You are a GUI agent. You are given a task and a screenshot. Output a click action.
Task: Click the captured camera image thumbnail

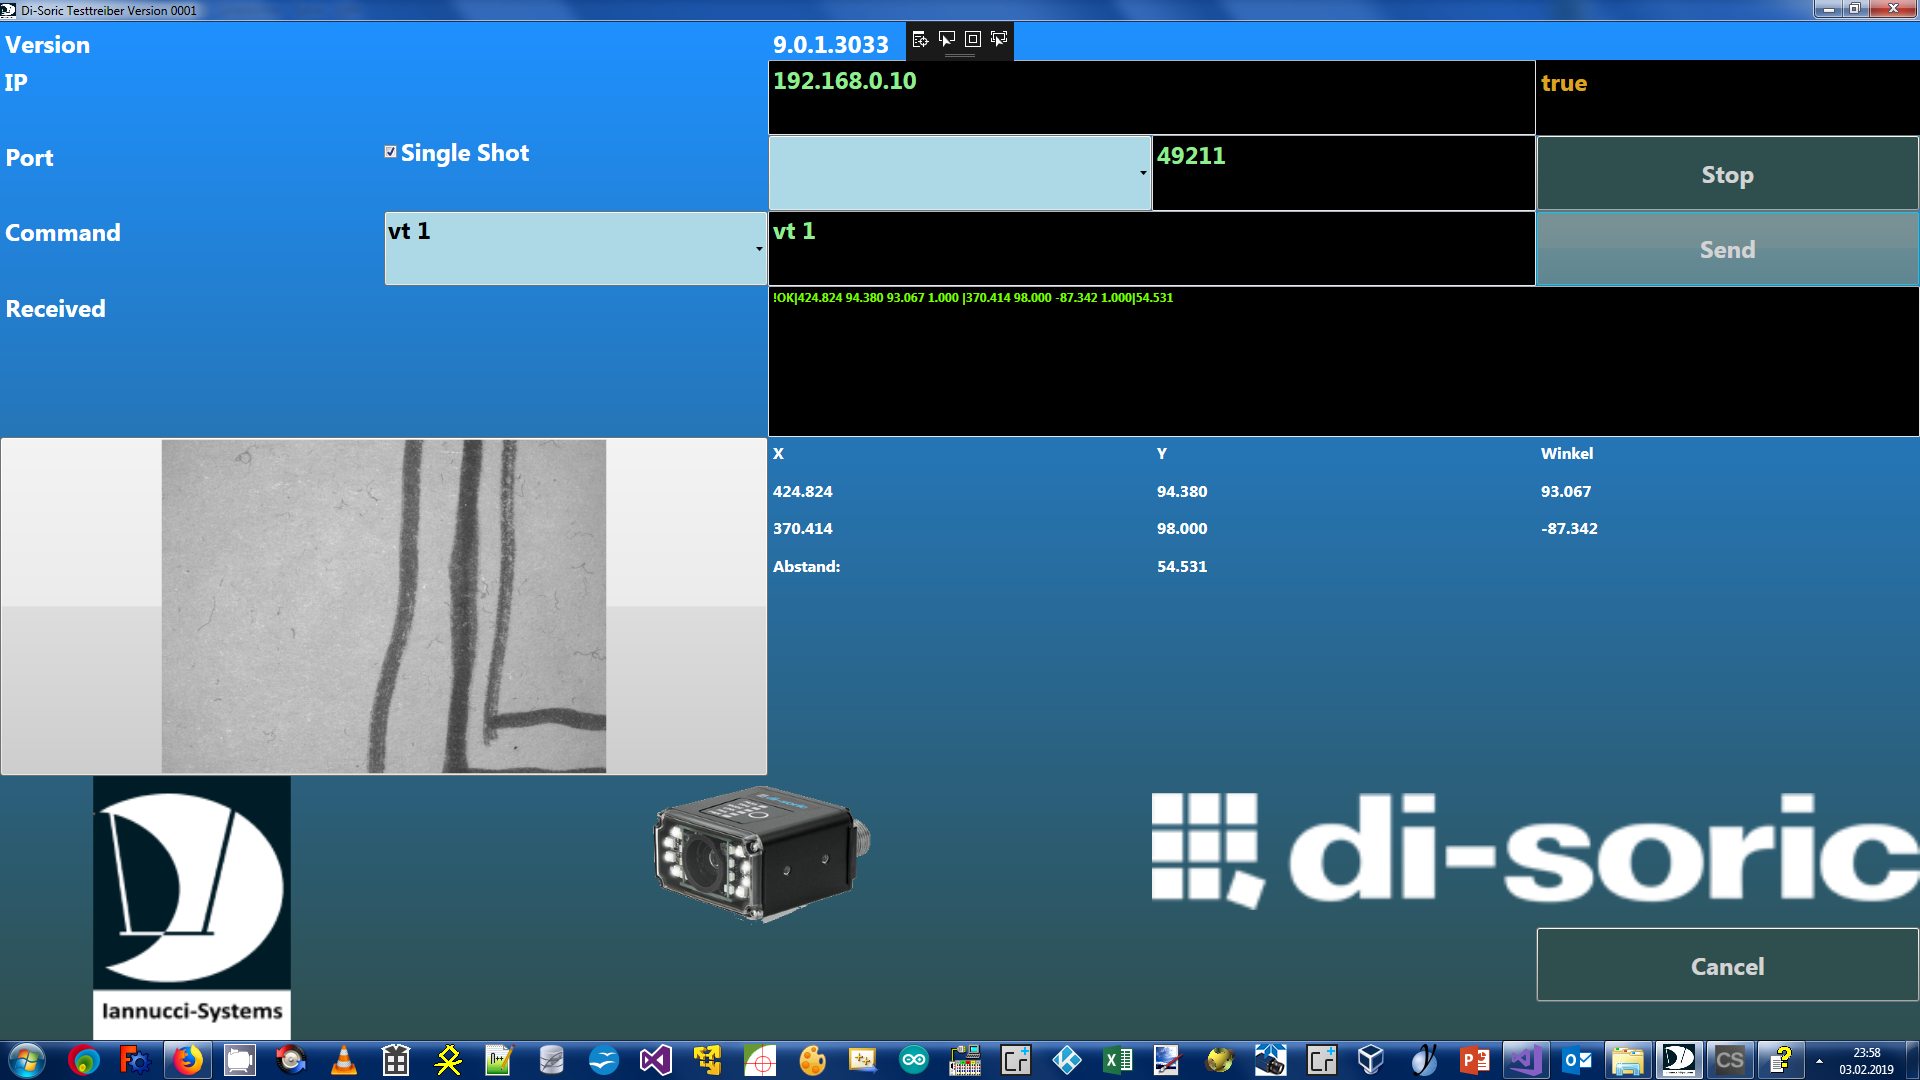coord(384,606)
